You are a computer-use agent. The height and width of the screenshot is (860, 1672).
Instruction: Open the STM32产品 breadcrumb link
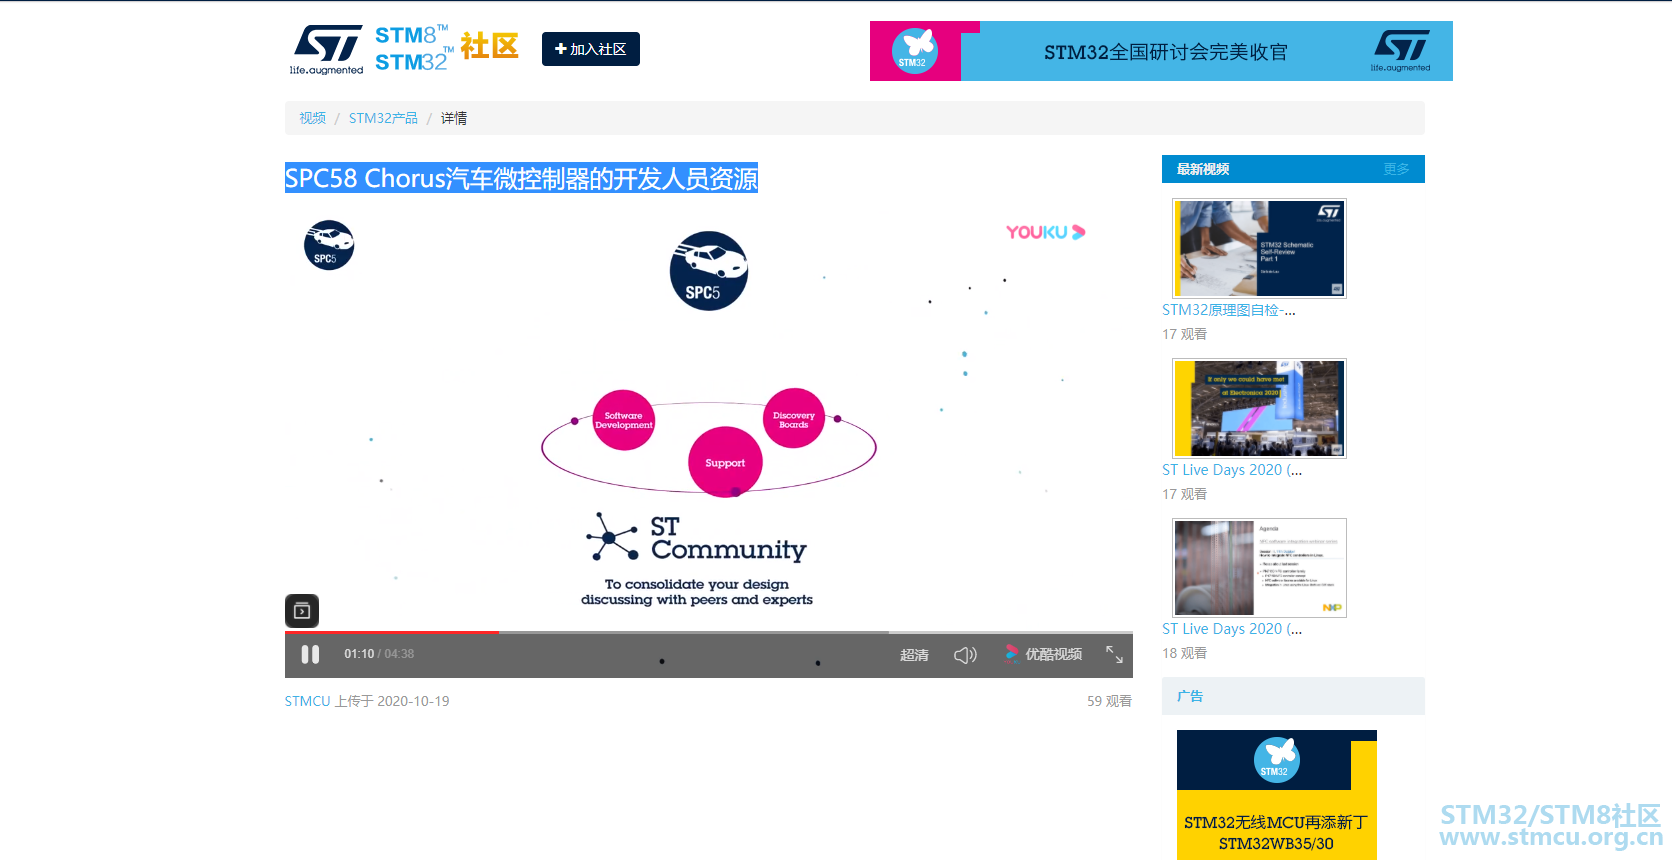[x=383, y=118]
